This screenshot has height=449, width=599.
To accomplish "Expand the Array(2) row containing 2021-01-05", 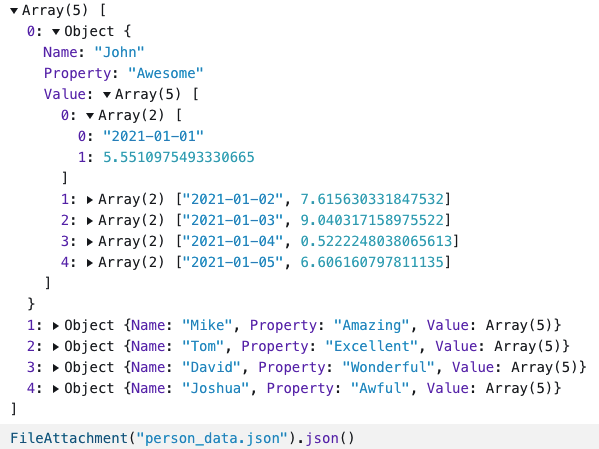I will coord(90,263).
